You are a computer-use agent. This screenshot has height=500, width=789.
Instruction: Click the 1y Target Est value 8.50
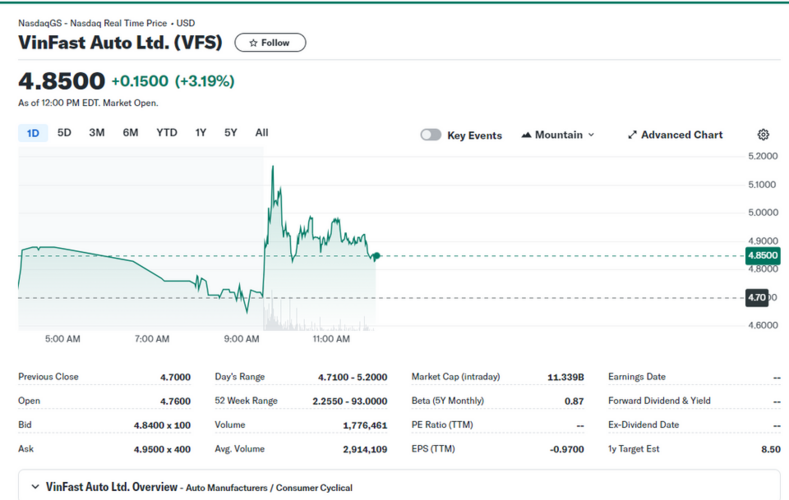(x=771, y=449)
